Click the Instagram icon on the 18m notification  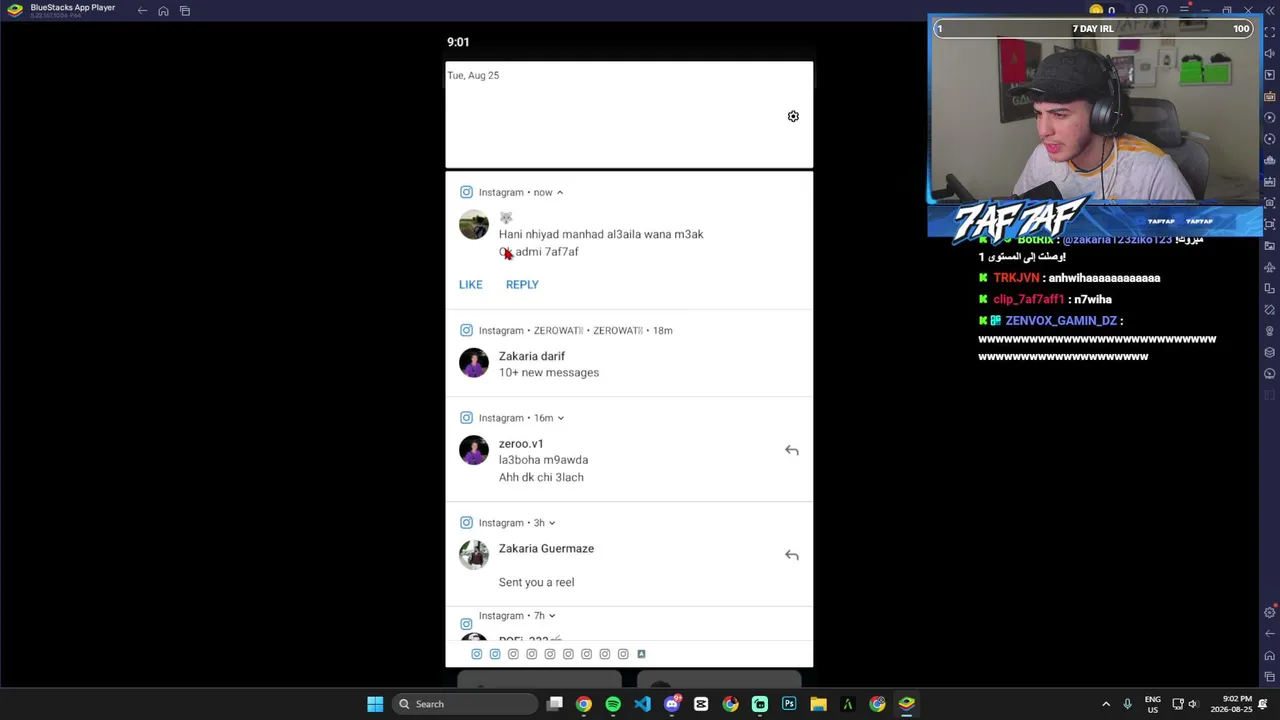click(466, 330)
